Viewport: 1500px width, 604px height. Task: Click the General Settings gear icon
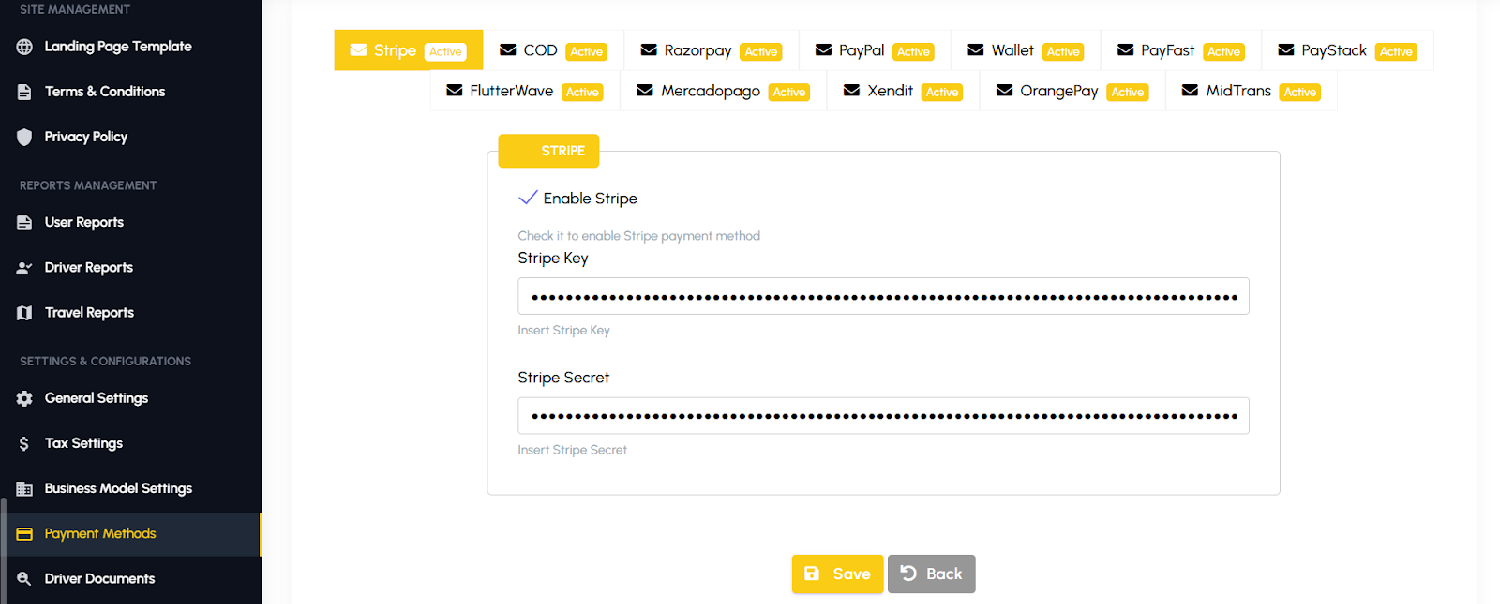[x=25, y=399]
